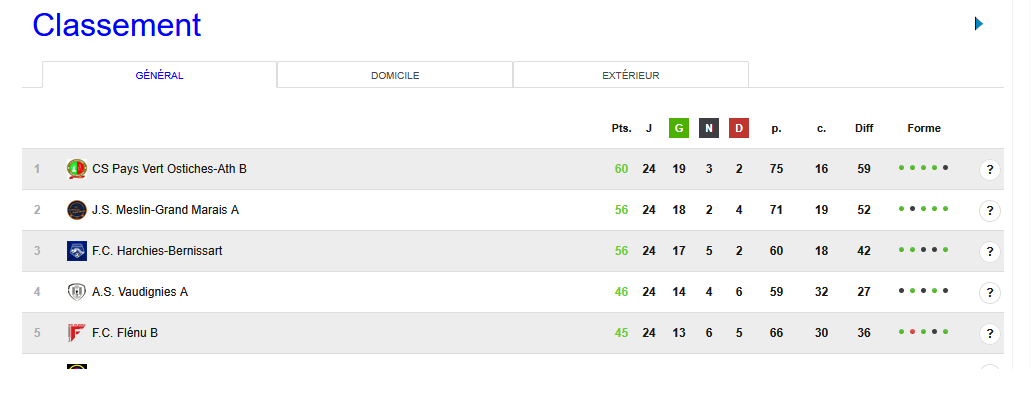Click the A.S. Vaudignies A shield logo
The width and height of the screenshot is (1032, 399).
(77, 292)
